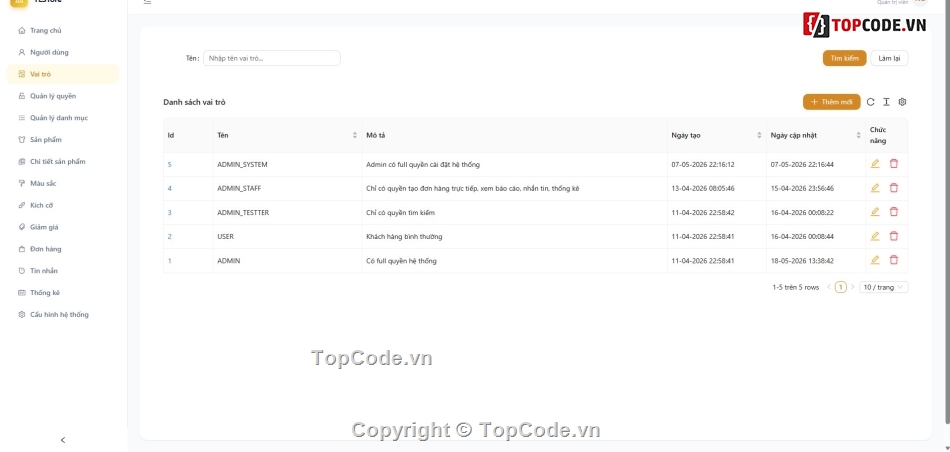The image size is (950, 452).
Task: Open role Id 1 link
Action: tap(170, 261)
